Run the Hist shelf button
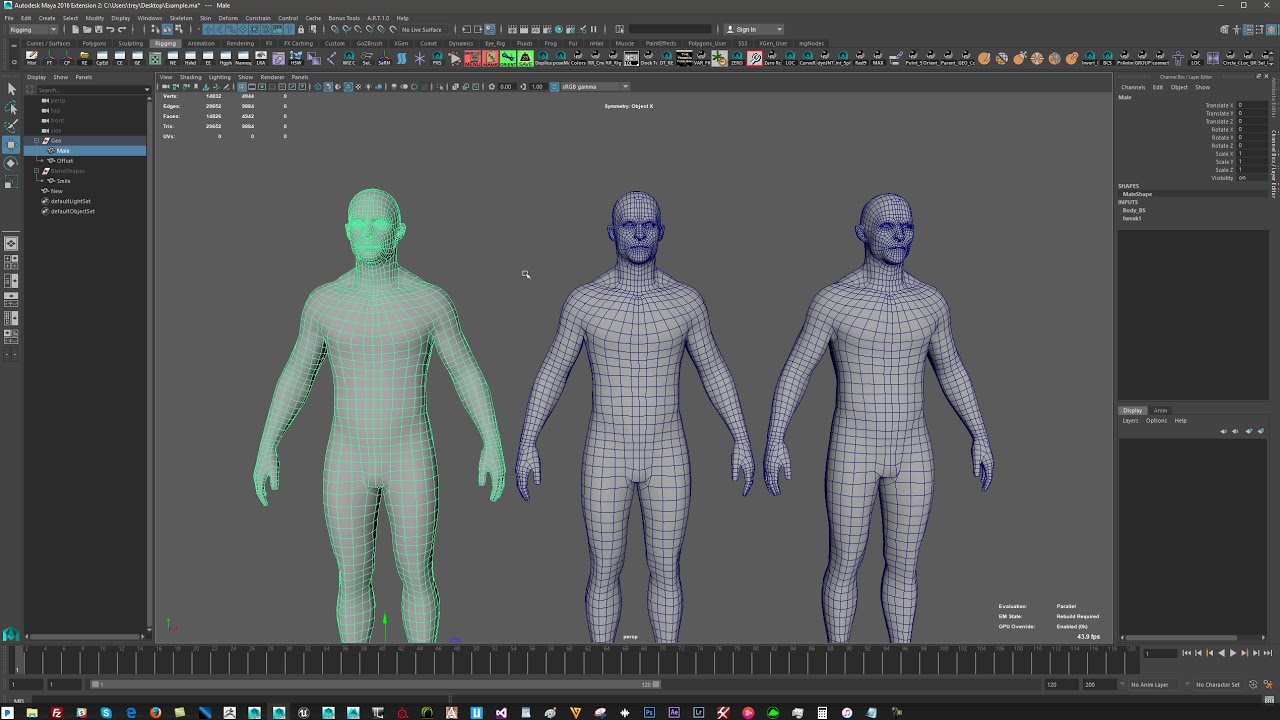The image size is (1280, 720). (31, 59)
